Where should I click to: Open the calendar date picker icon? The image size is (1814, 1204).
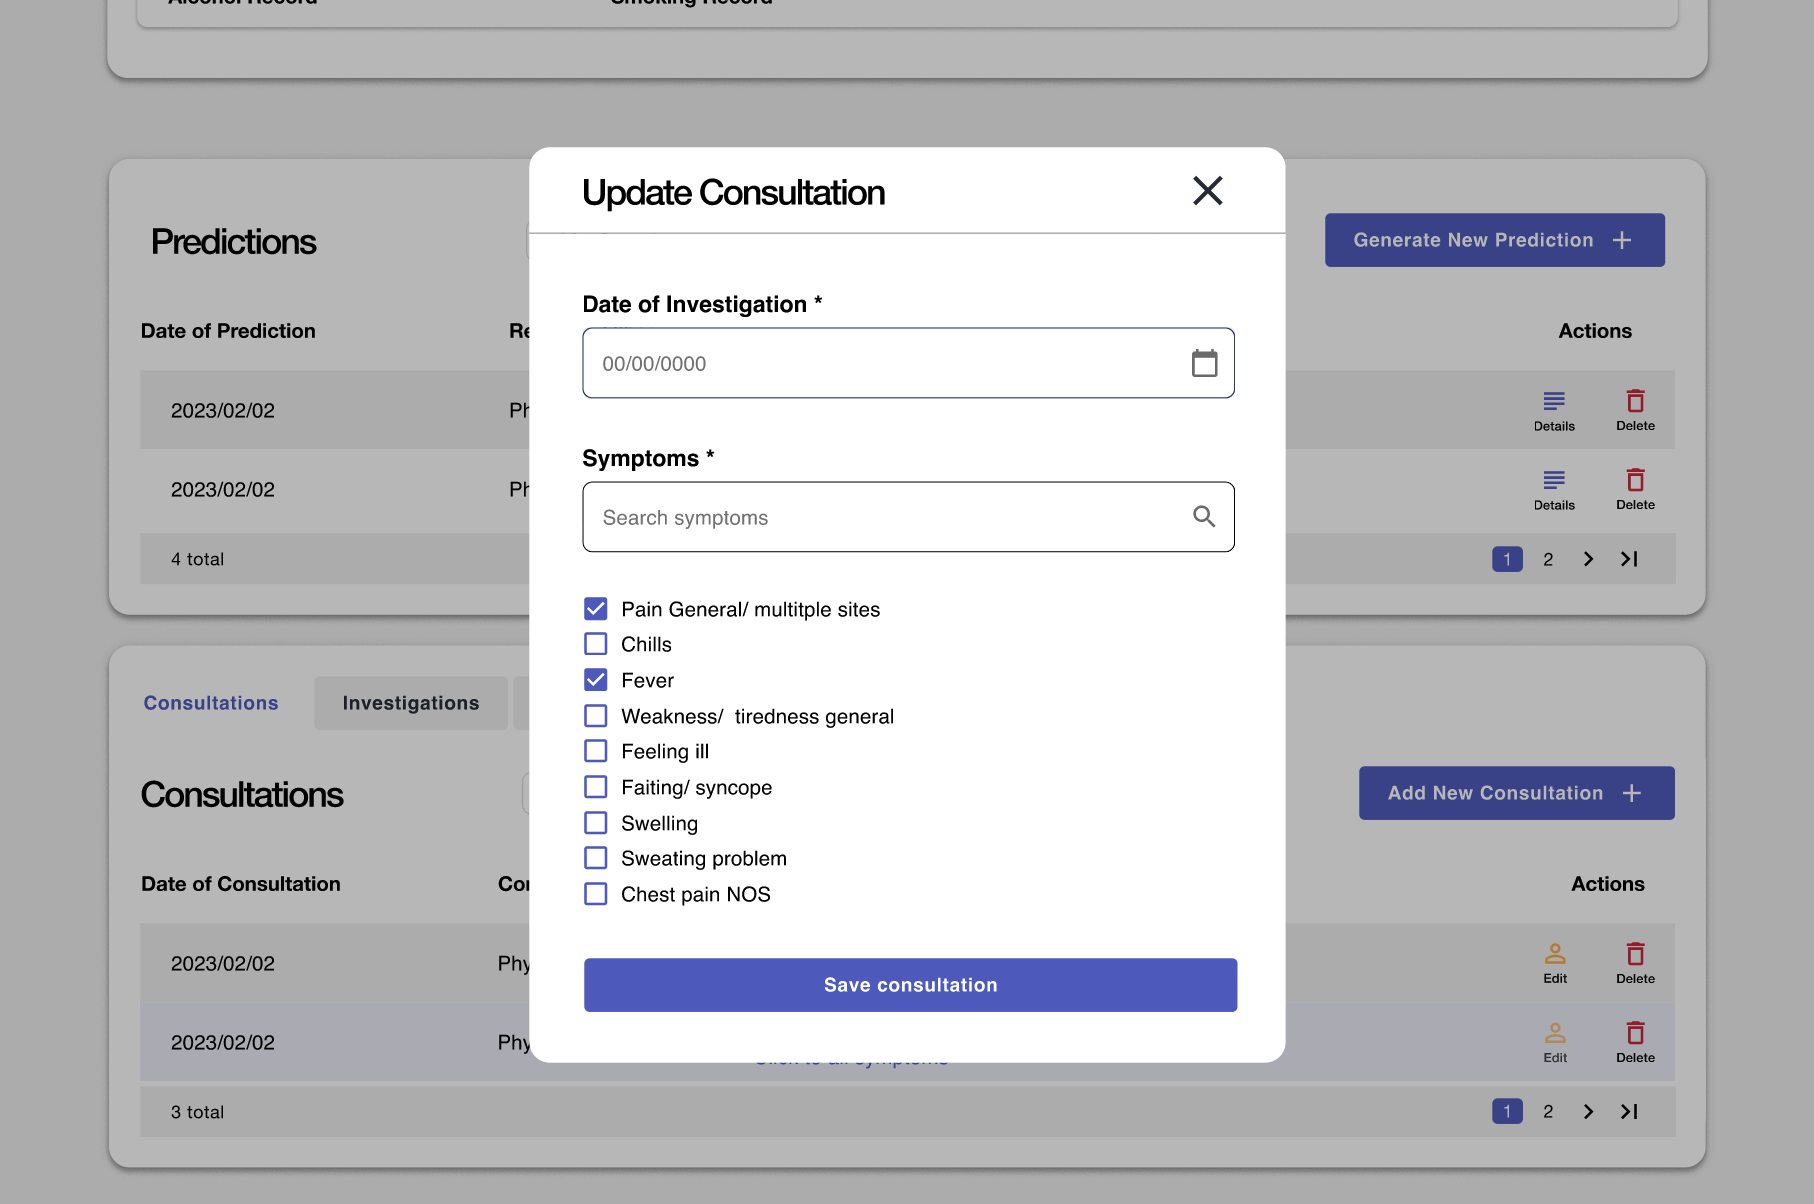(x=1204, y=363)
